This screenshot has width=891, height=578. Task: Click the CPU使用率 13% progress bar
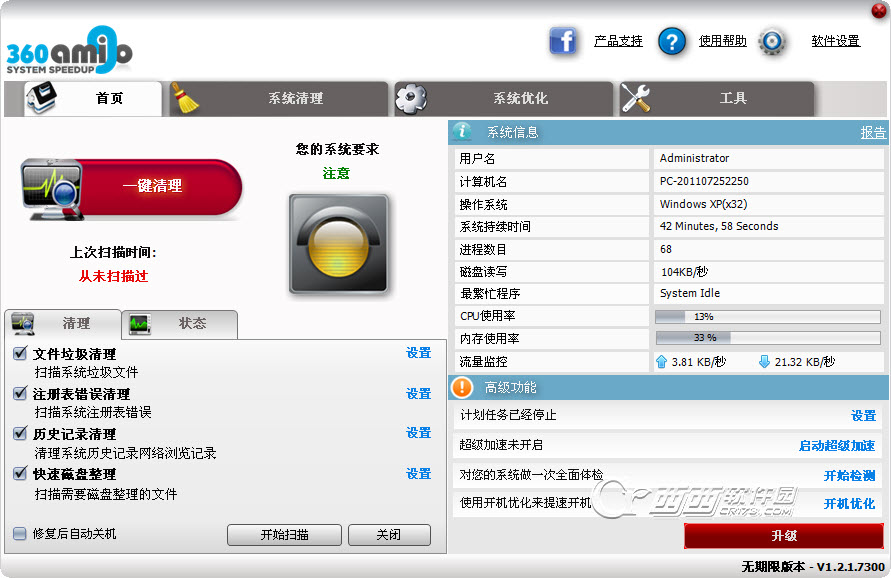768,317
